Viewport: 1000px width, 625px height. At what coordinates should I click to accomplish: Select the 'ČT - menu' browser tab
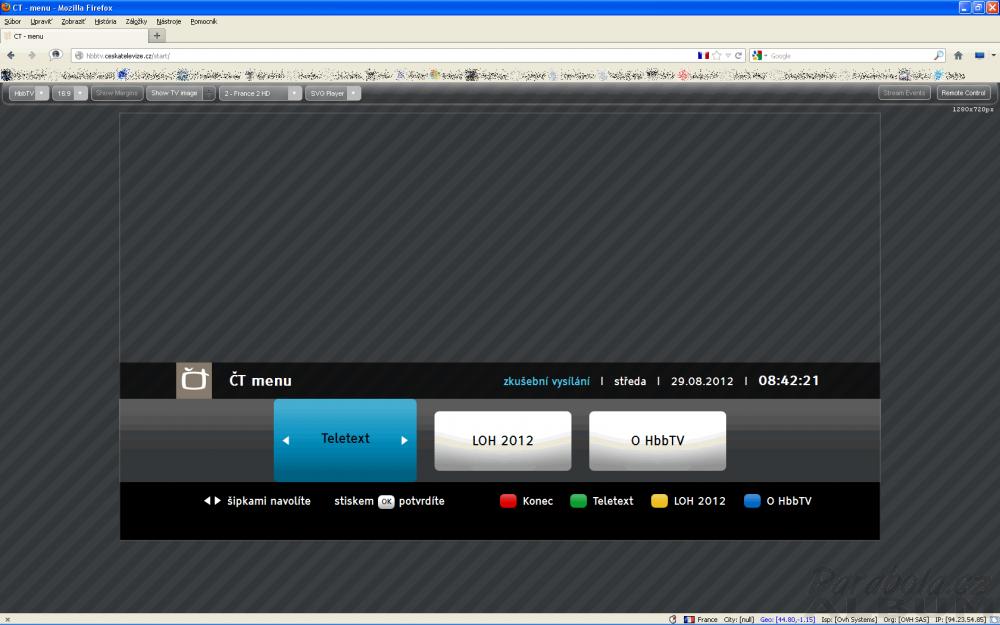pos(74,36)
